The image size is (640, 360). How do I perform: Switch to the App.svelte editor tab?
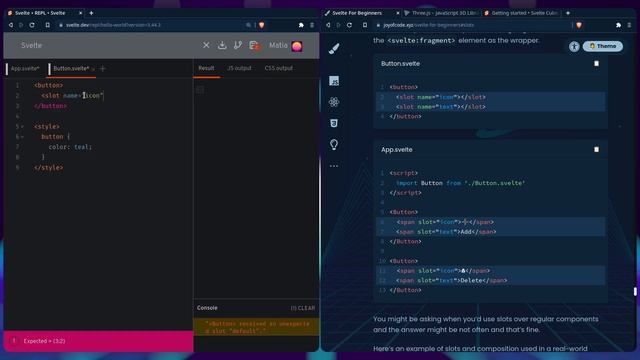tap(25, 69)
